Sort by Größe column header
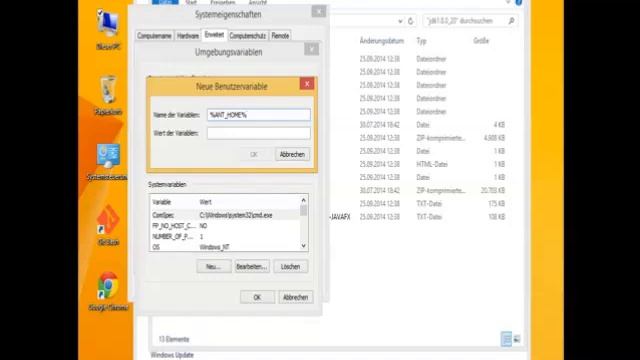This screenshot has height=360, width=640. click(x=481, y=41)
